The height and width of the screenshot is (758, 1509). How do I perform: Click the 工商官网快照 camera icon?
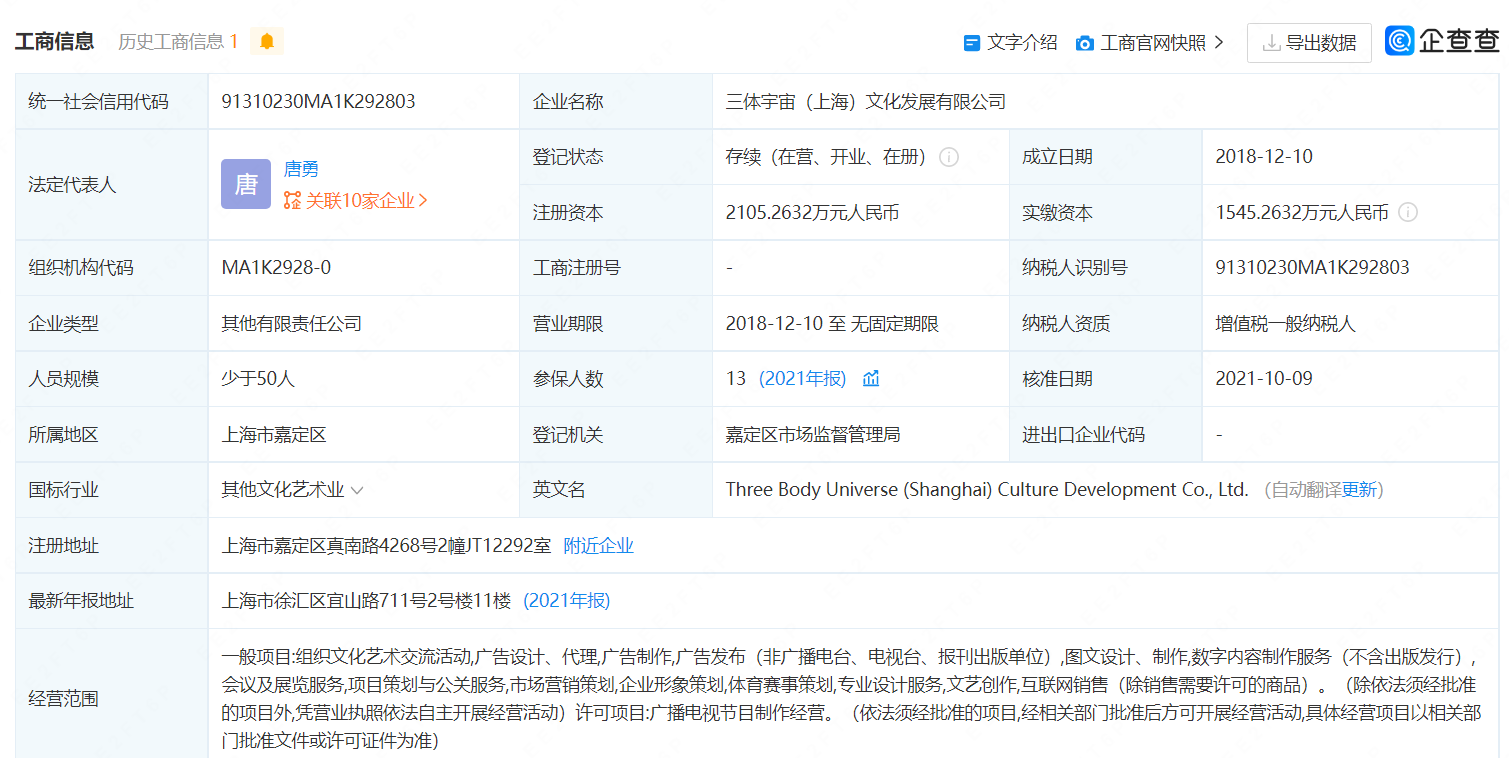pos(1085,43)
